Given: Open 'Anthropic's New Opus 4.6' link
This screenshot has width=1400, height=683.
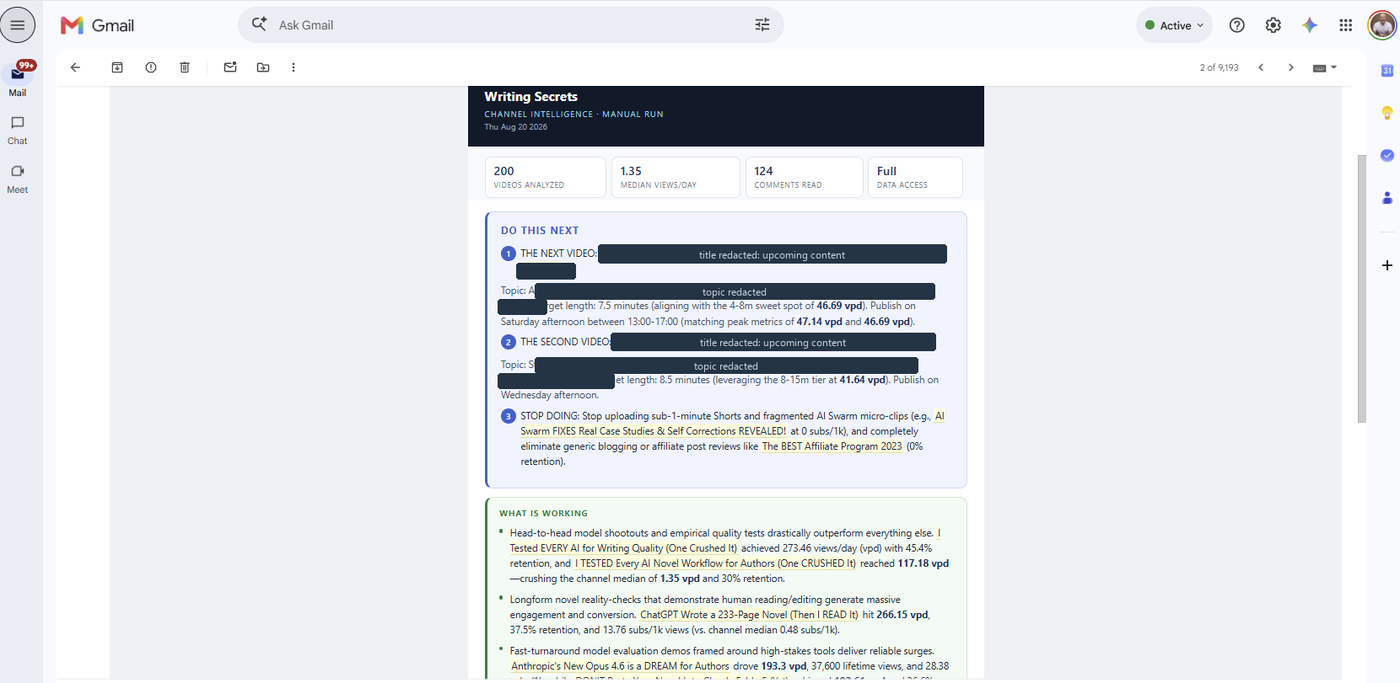Looking at the screenshot, I should coord(620,666).
